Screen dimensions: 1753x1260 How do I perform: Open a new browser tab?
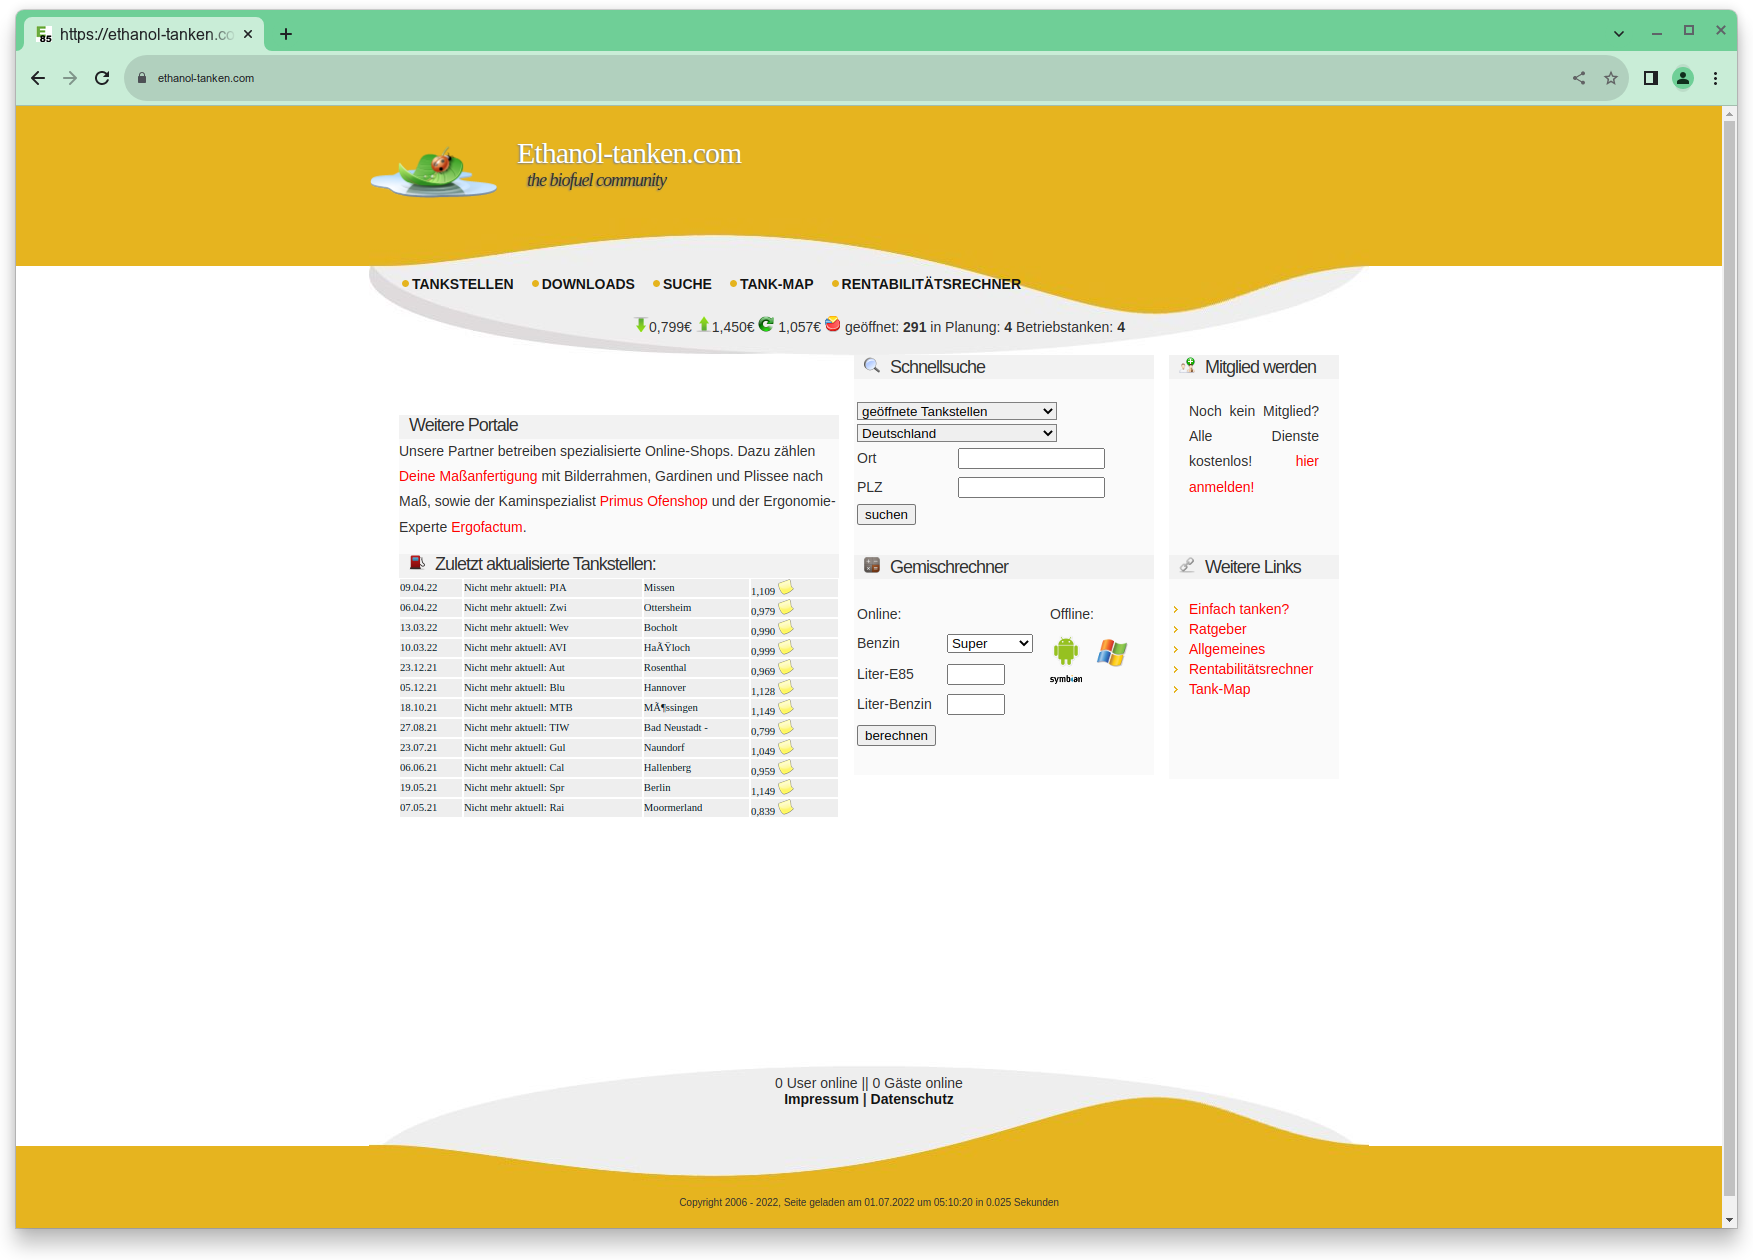[286, 34]
